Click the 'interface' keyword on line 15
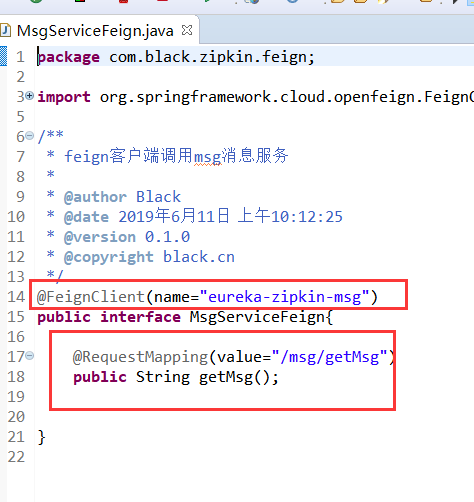This screenshot has height=502, width=474. (140, 317)
